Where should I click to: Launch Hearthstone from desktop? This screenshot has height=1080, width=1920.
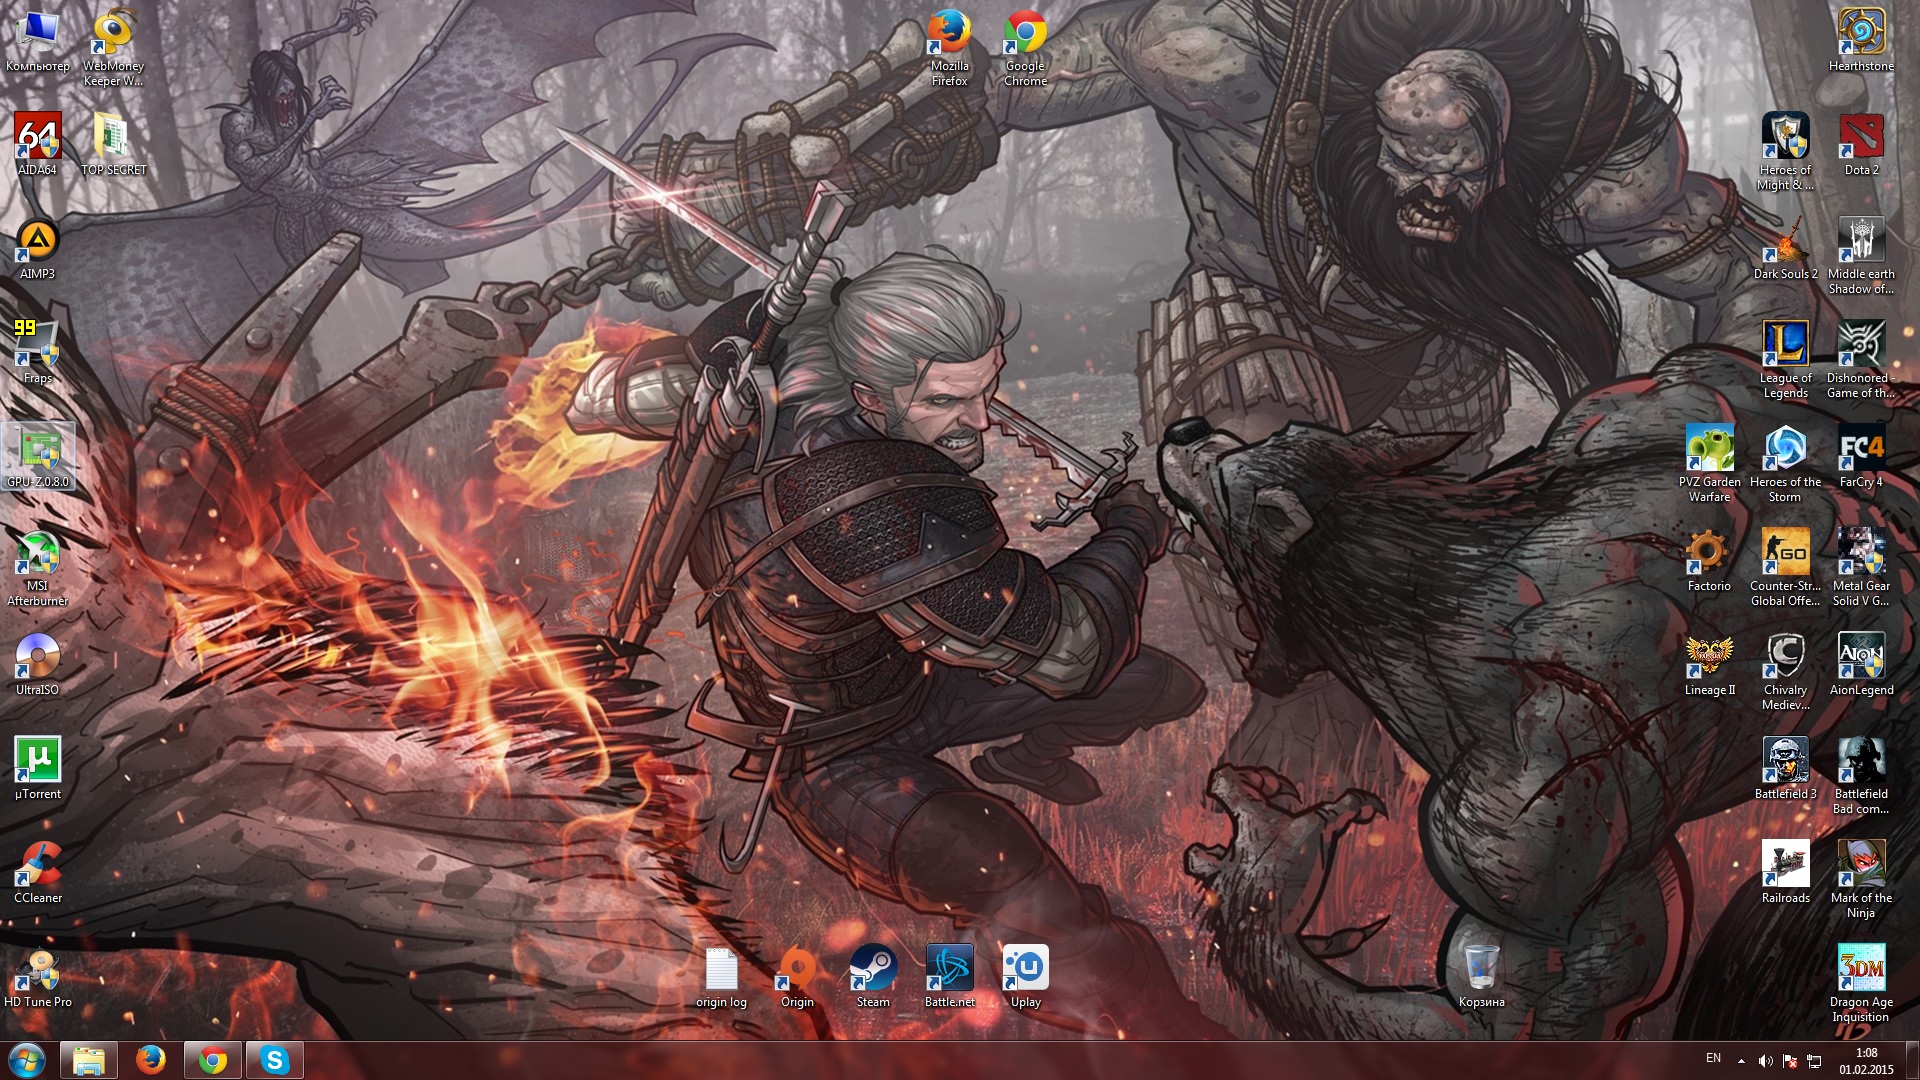tap(1862, 42)
